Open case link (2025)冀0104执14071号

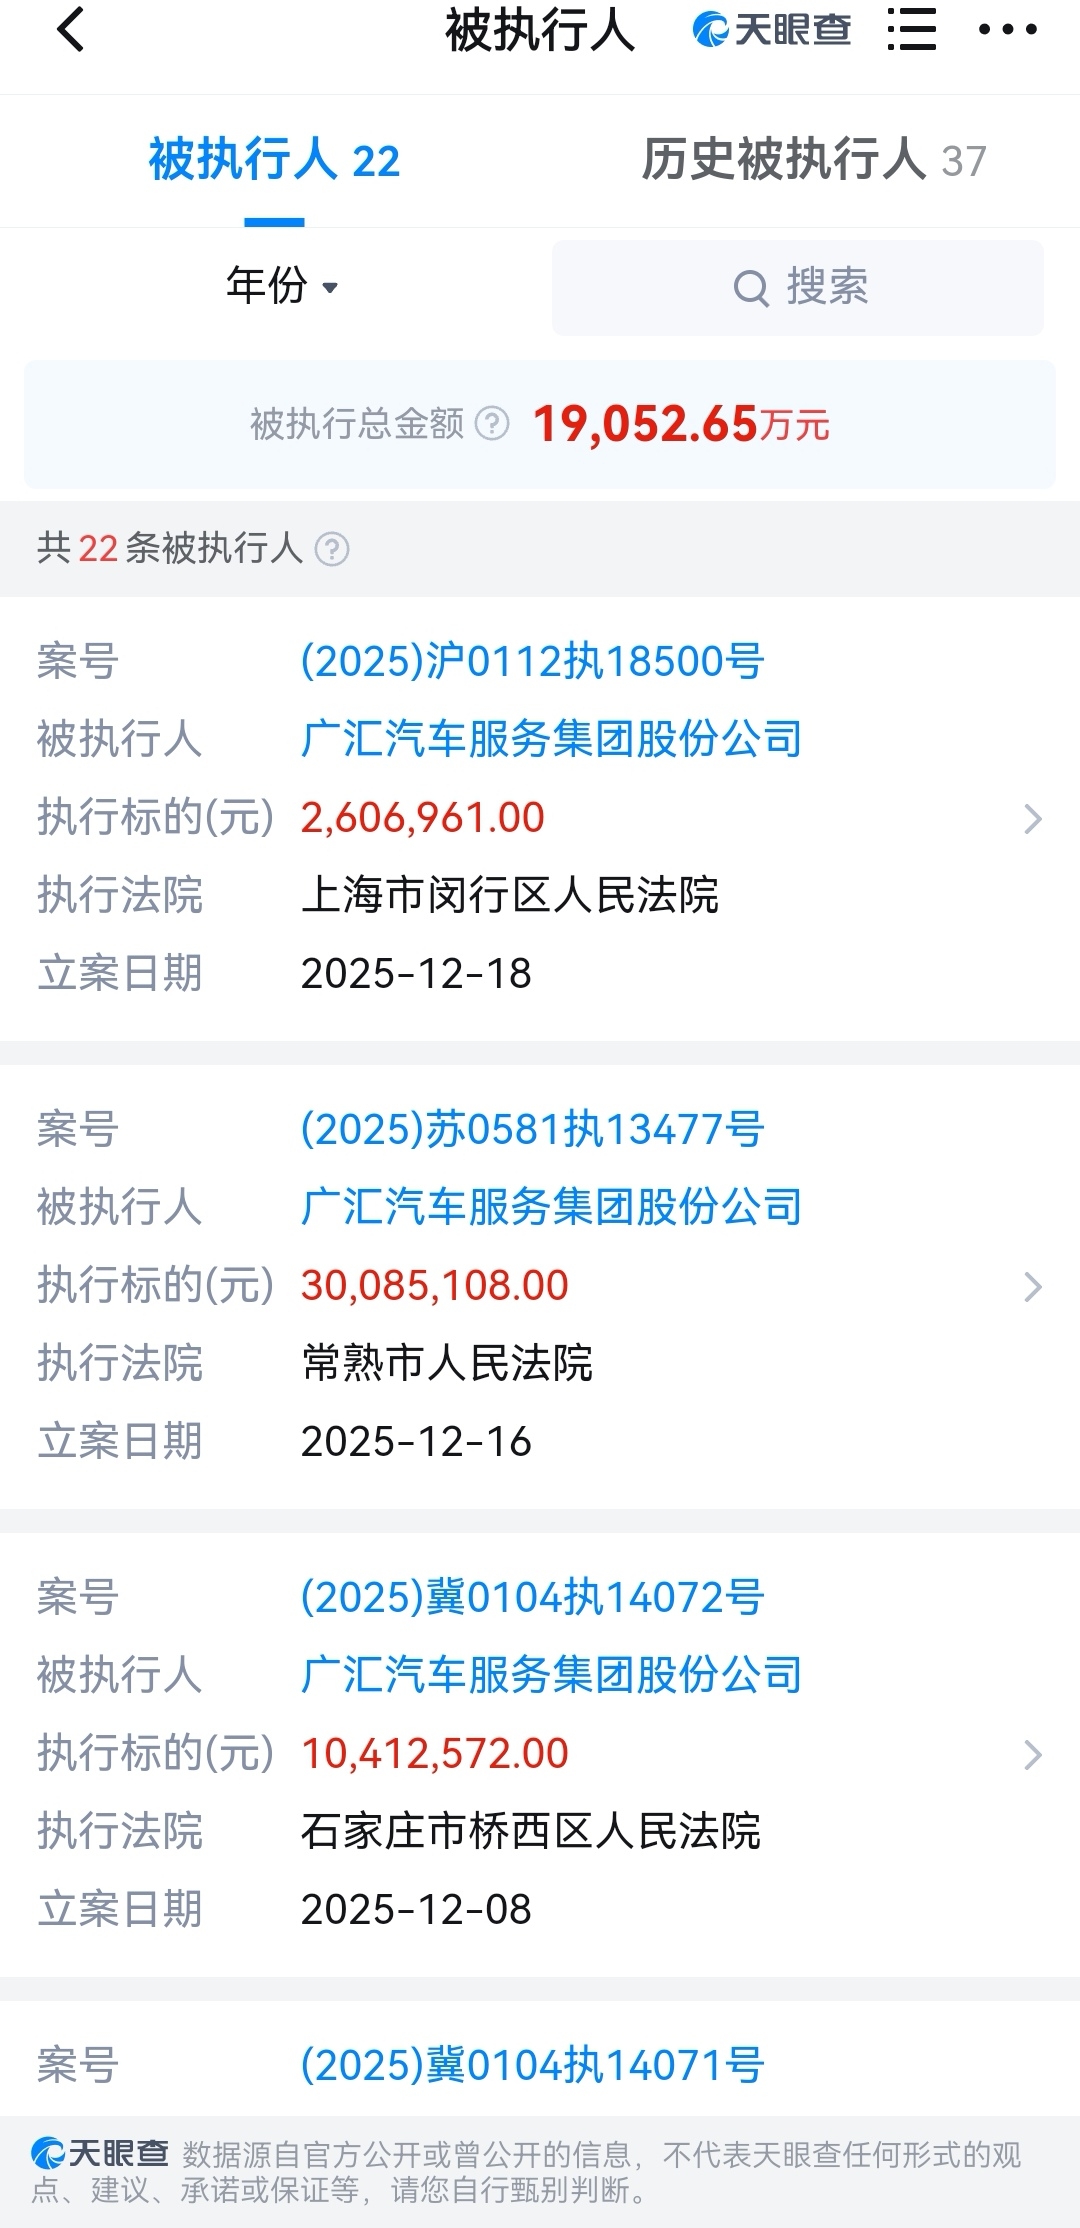[532, 2065]
